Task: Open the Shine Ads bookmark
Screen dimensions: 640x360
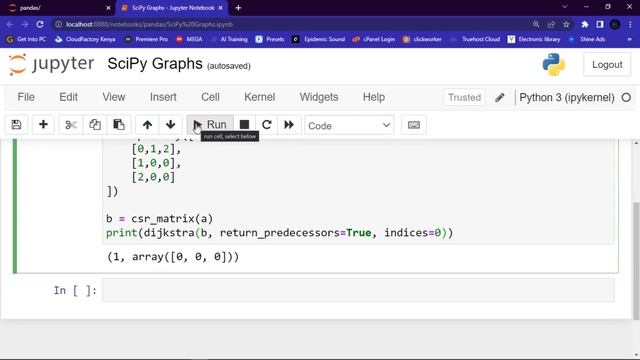Action: point(587,39)
